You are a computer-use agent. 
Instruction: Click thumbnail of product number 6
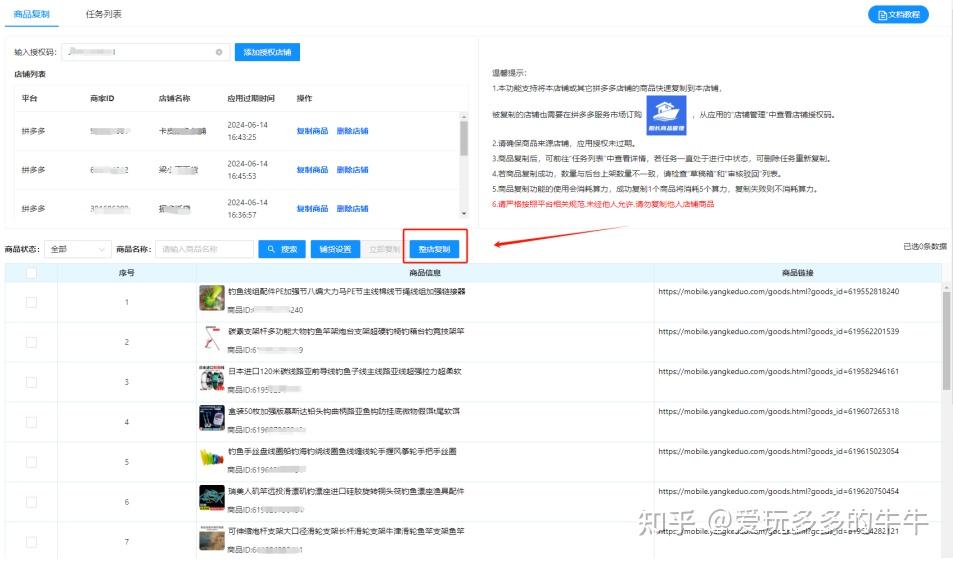click(212, 499)
